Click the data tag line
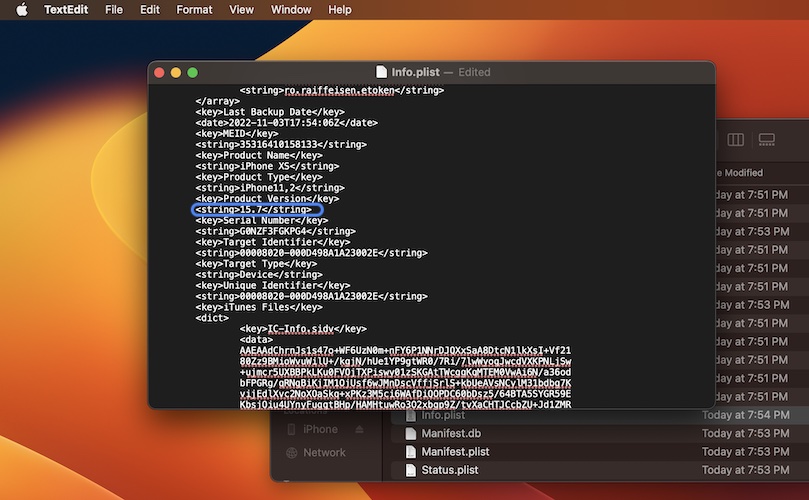The width and height of the screenshot is (809, 500). [x=256, y=340]
